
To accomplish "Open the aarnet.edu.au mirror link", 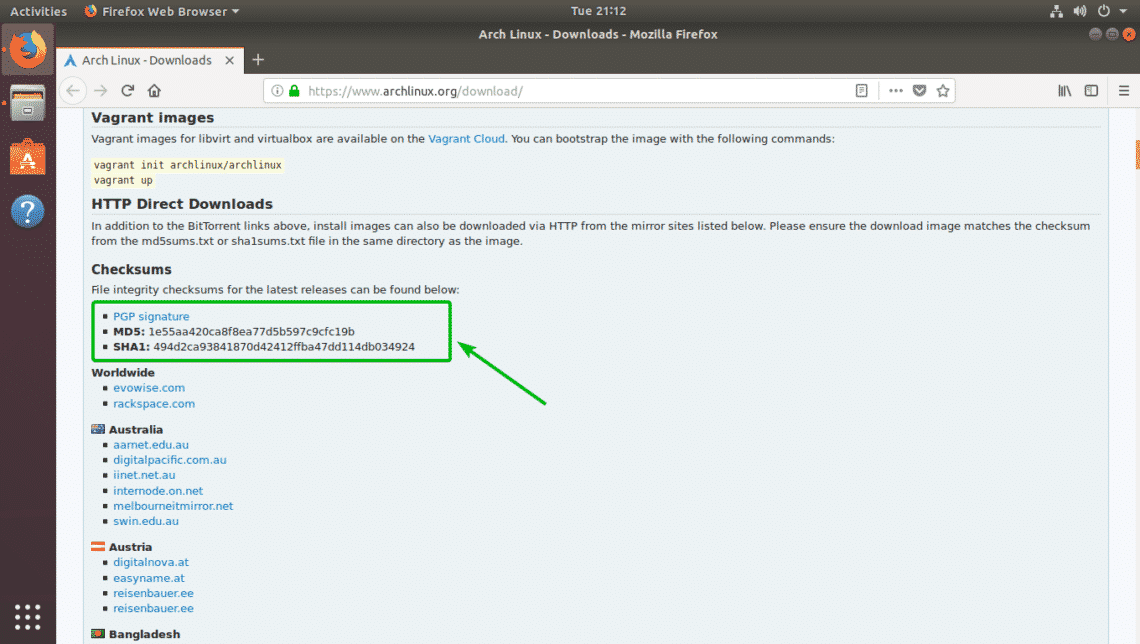I will click(x=151, y=445).
